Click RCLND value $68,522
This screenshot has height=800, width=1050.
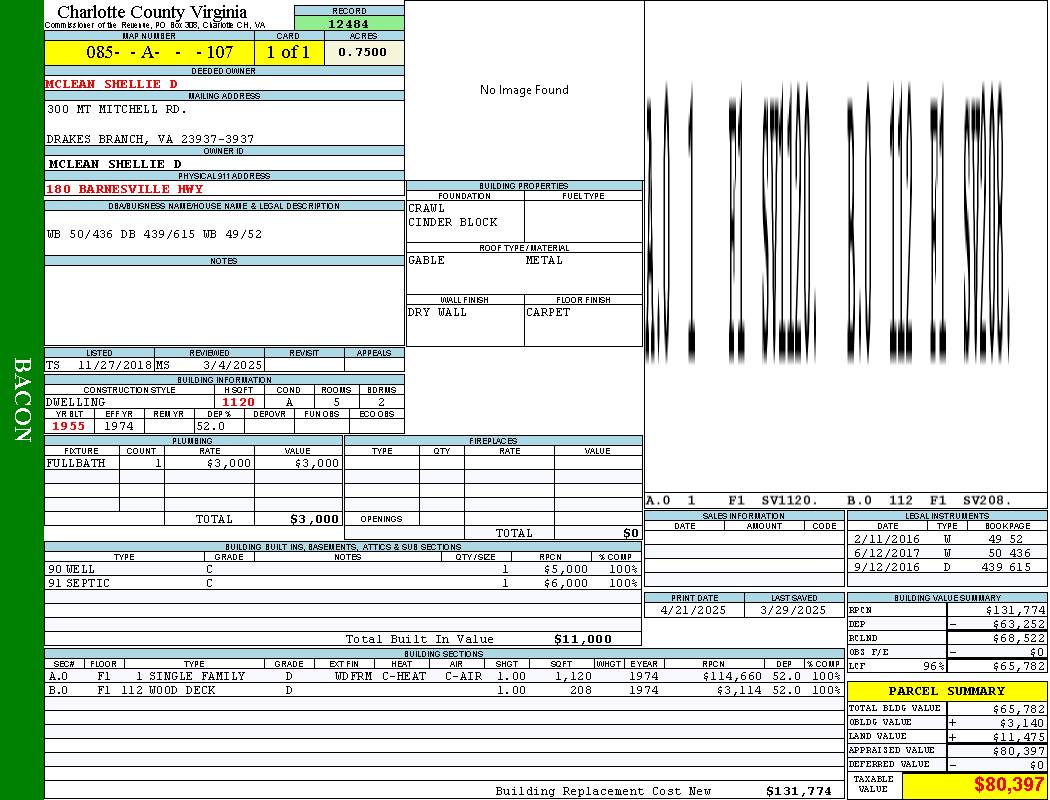1019,638
